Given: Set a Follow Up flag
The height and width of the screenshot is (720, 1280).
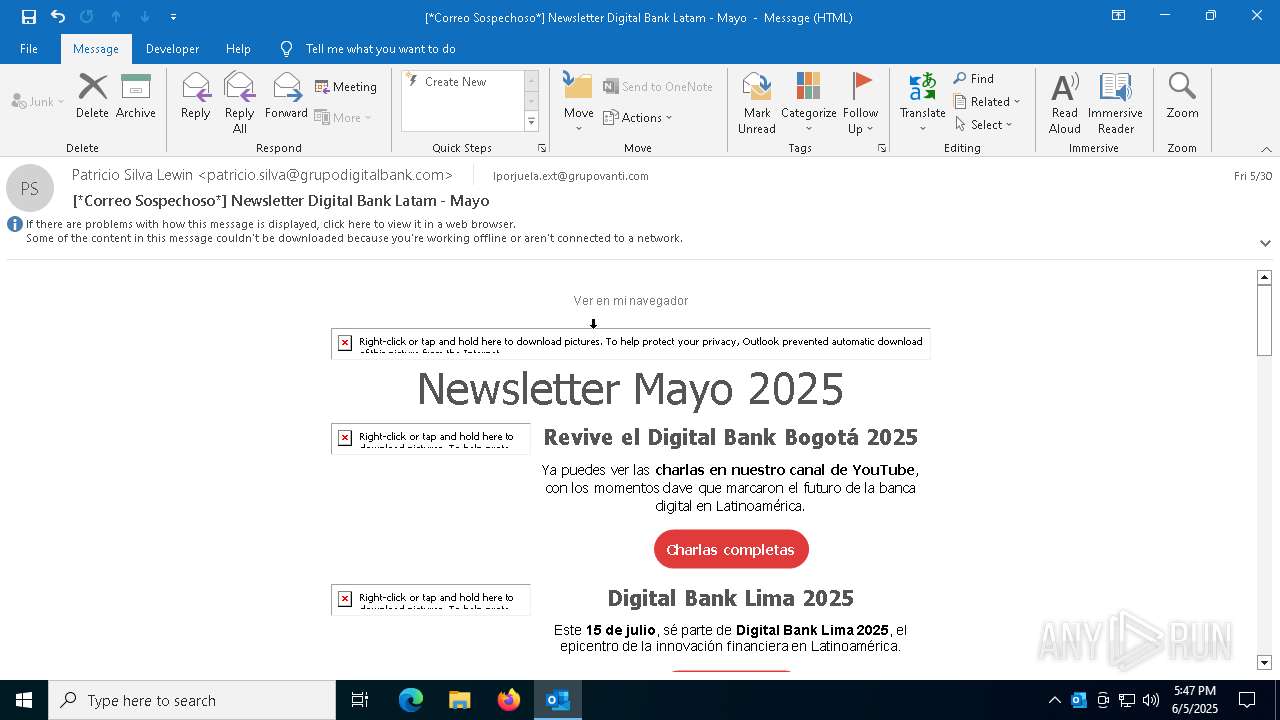Looking at the screenshot, I should (860, 103).
